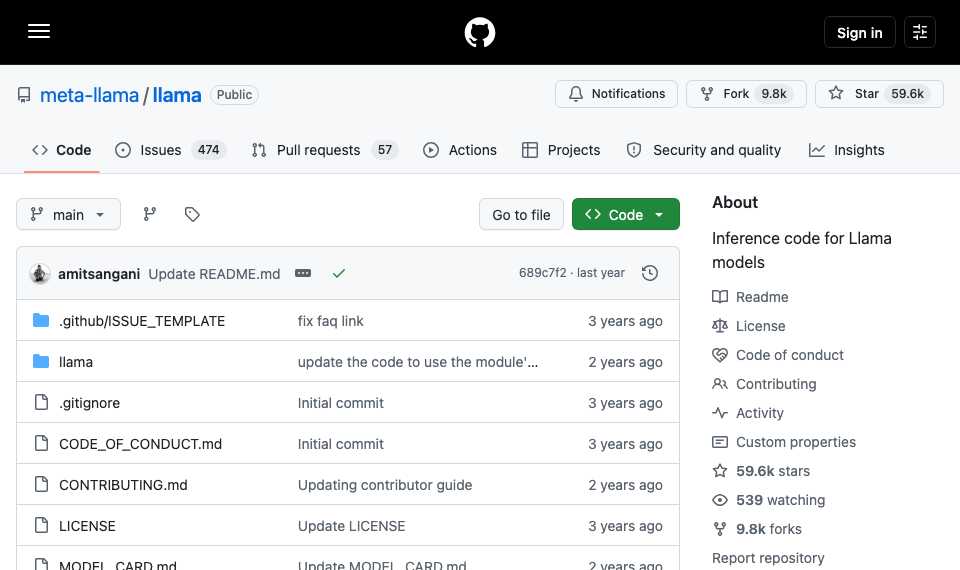This screenshot has width=960, height=570.
Task: Open the Pull requests tab
Action: click(324, 150)
